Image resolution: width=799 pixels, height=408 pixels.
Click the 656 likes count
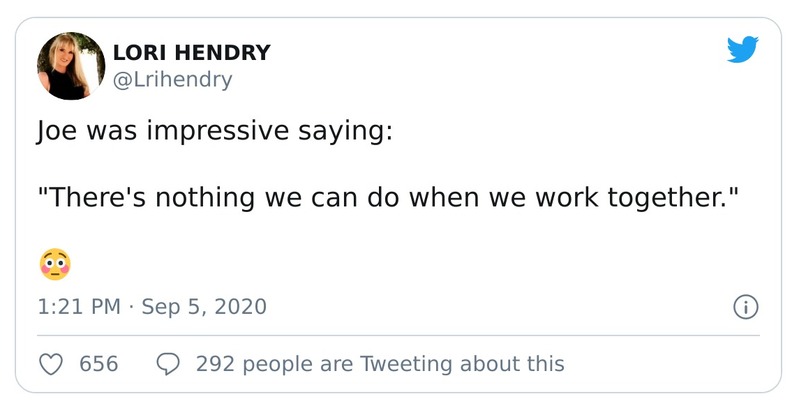tap(99, 364)
